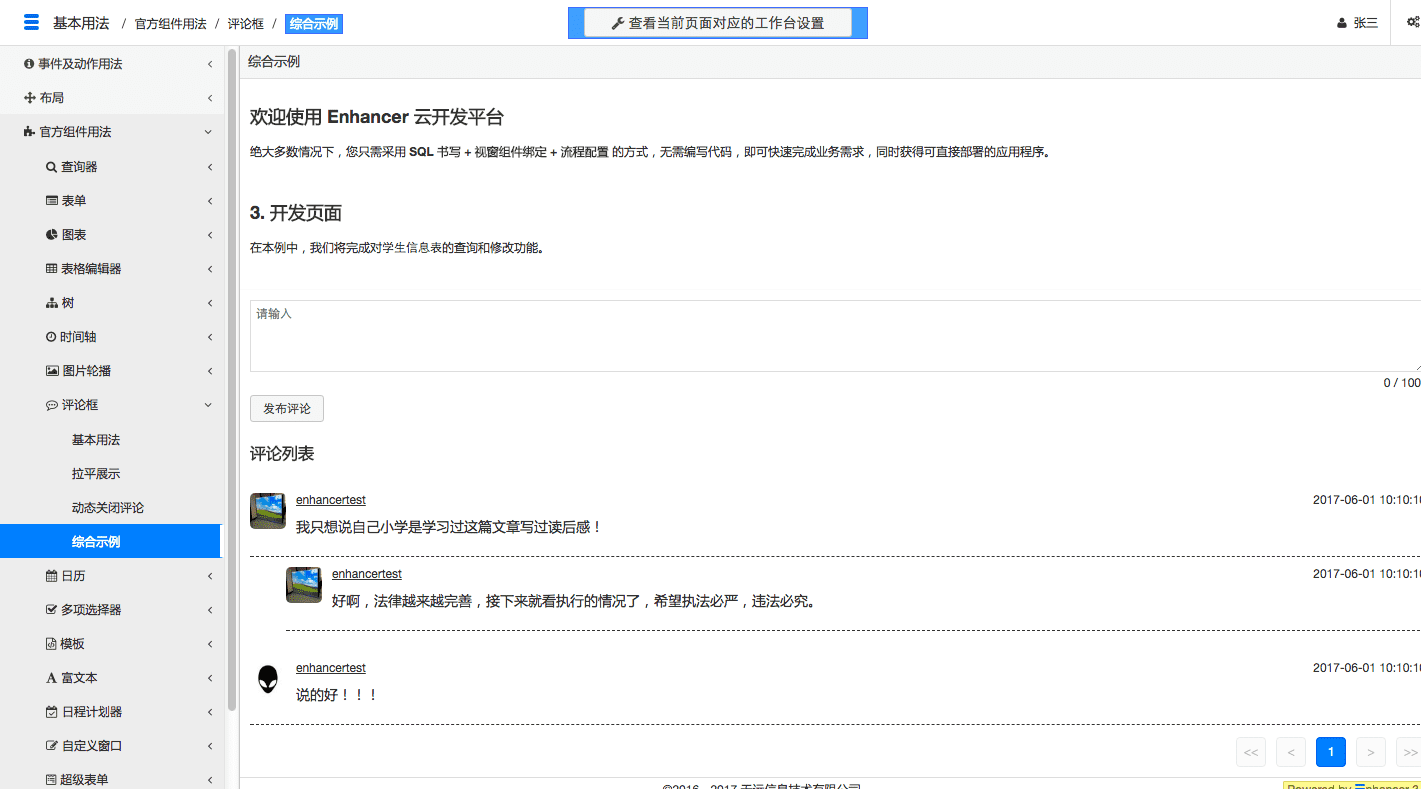The height and width of the screenshot is (789, 1421).
Task: Expand the 表格编辑器 submenu chevron
Action: [x=210, y=269]
